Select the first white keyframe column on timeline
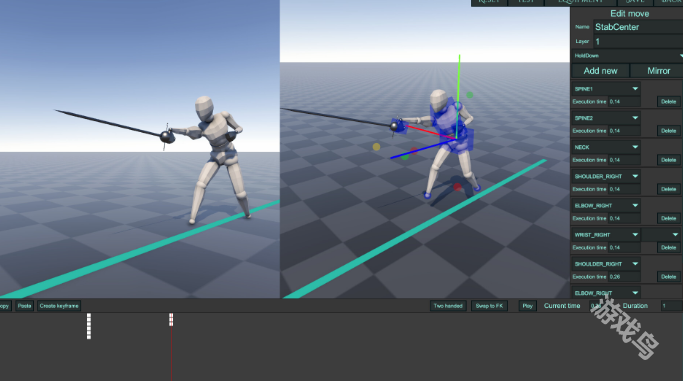This screenshot has width=683, height=381. pos(89,326)
